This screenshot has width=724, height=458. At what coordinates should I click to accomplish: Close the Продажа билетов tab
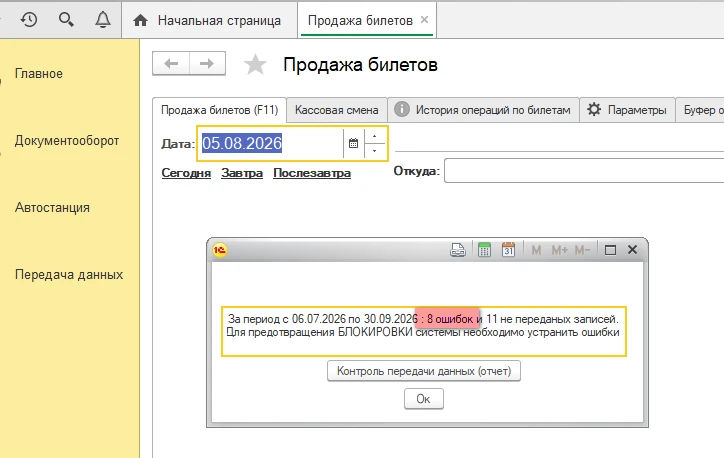point(424,20)
